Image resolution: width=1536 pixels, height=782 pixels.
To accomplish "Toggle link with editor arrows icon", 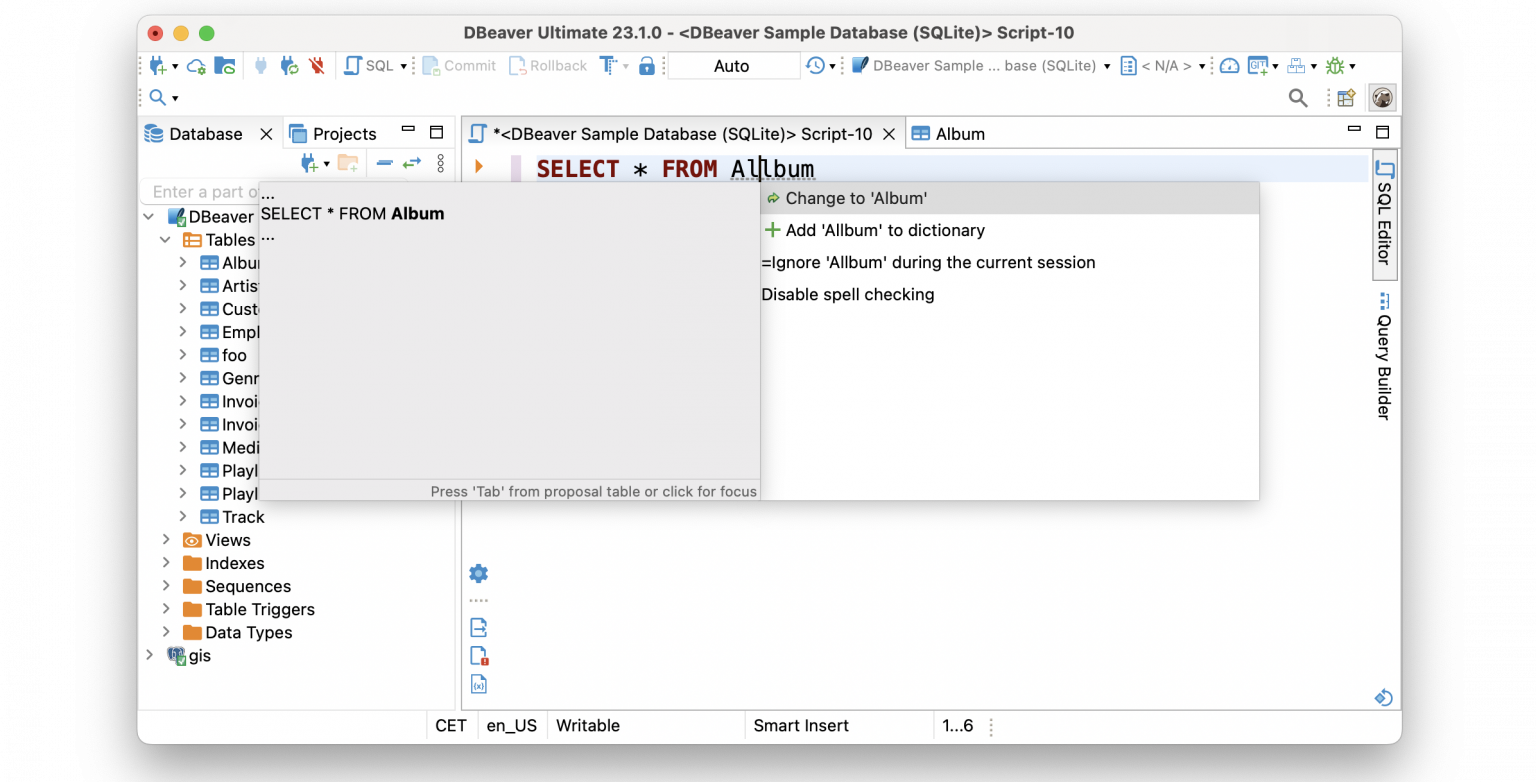I will click(412, 163).
